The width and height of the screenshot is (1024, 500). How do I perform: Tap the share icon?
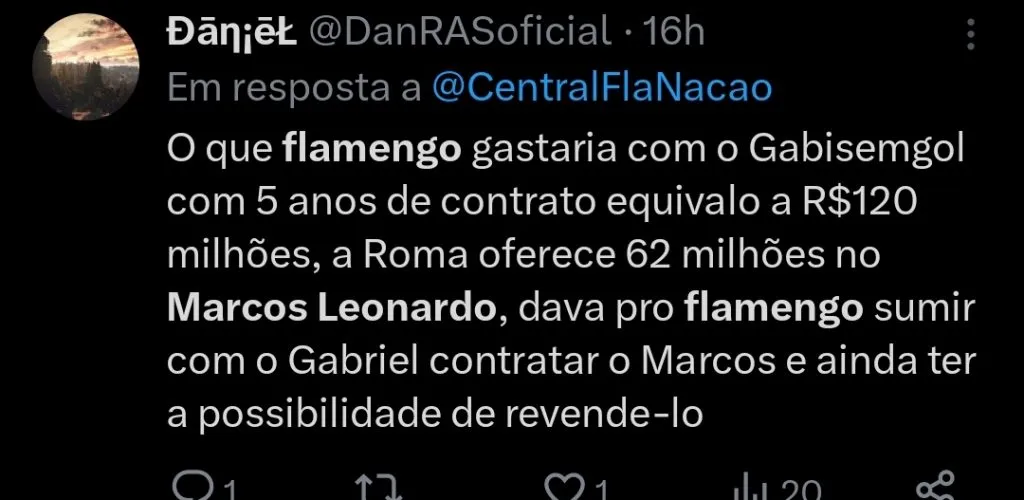pos(939,489)
